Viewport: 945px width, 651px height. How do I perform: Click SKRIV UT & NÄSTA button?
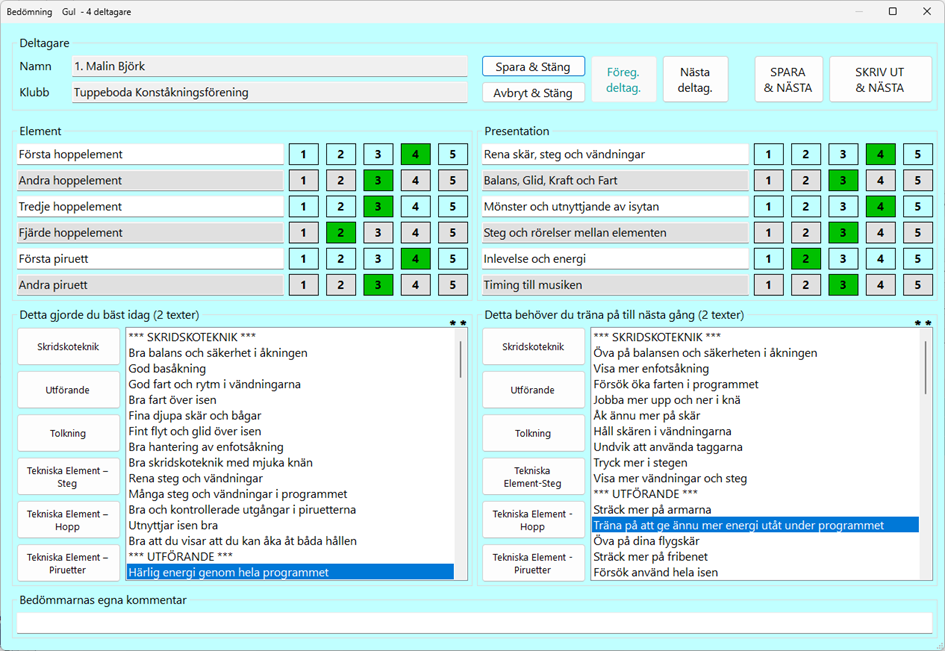(880, 80)
